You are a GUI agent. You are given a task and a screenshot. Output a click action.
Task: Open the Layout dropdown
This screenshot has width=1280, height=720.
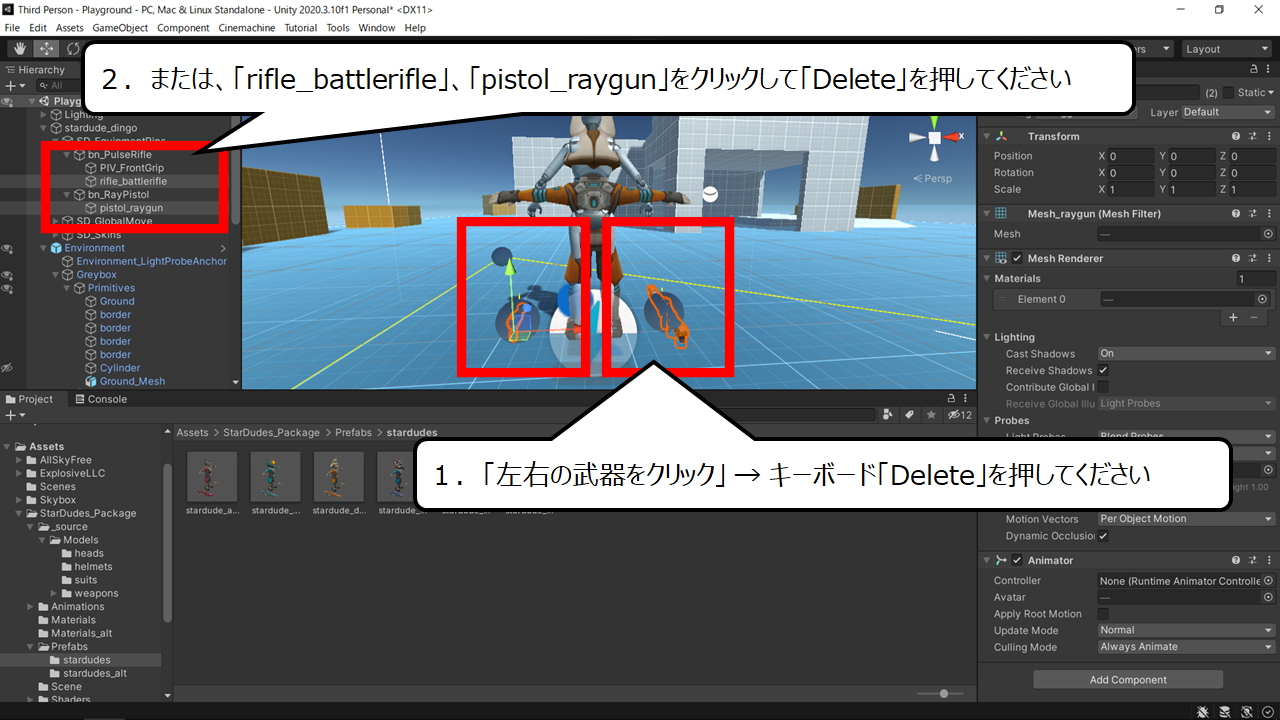[1226, 49]
